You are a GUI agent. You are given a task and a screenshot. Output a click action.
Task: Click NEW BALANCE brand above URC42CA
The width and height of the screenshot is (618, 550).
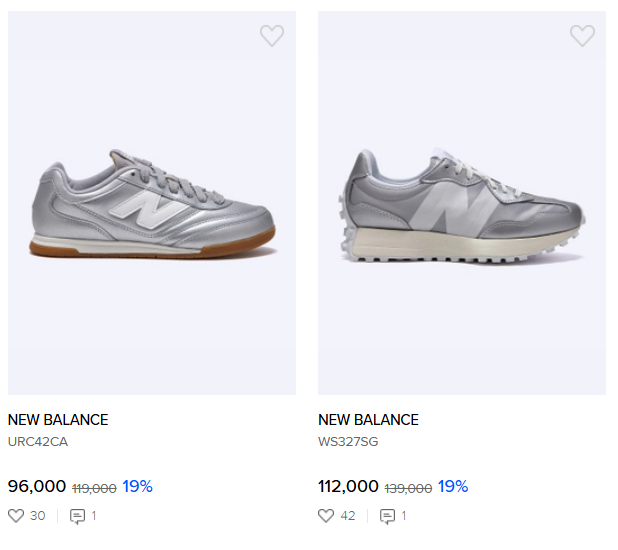[58, 420]
